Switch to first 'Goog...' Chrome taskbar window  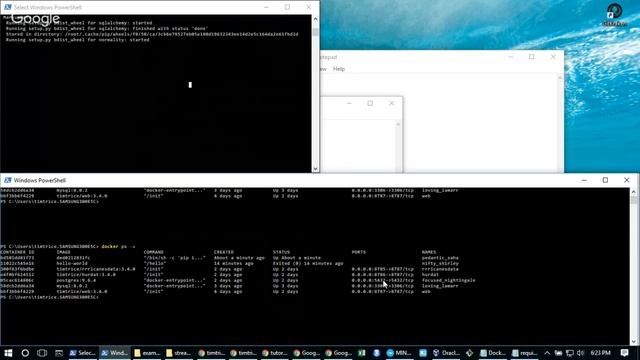[307, 353]
